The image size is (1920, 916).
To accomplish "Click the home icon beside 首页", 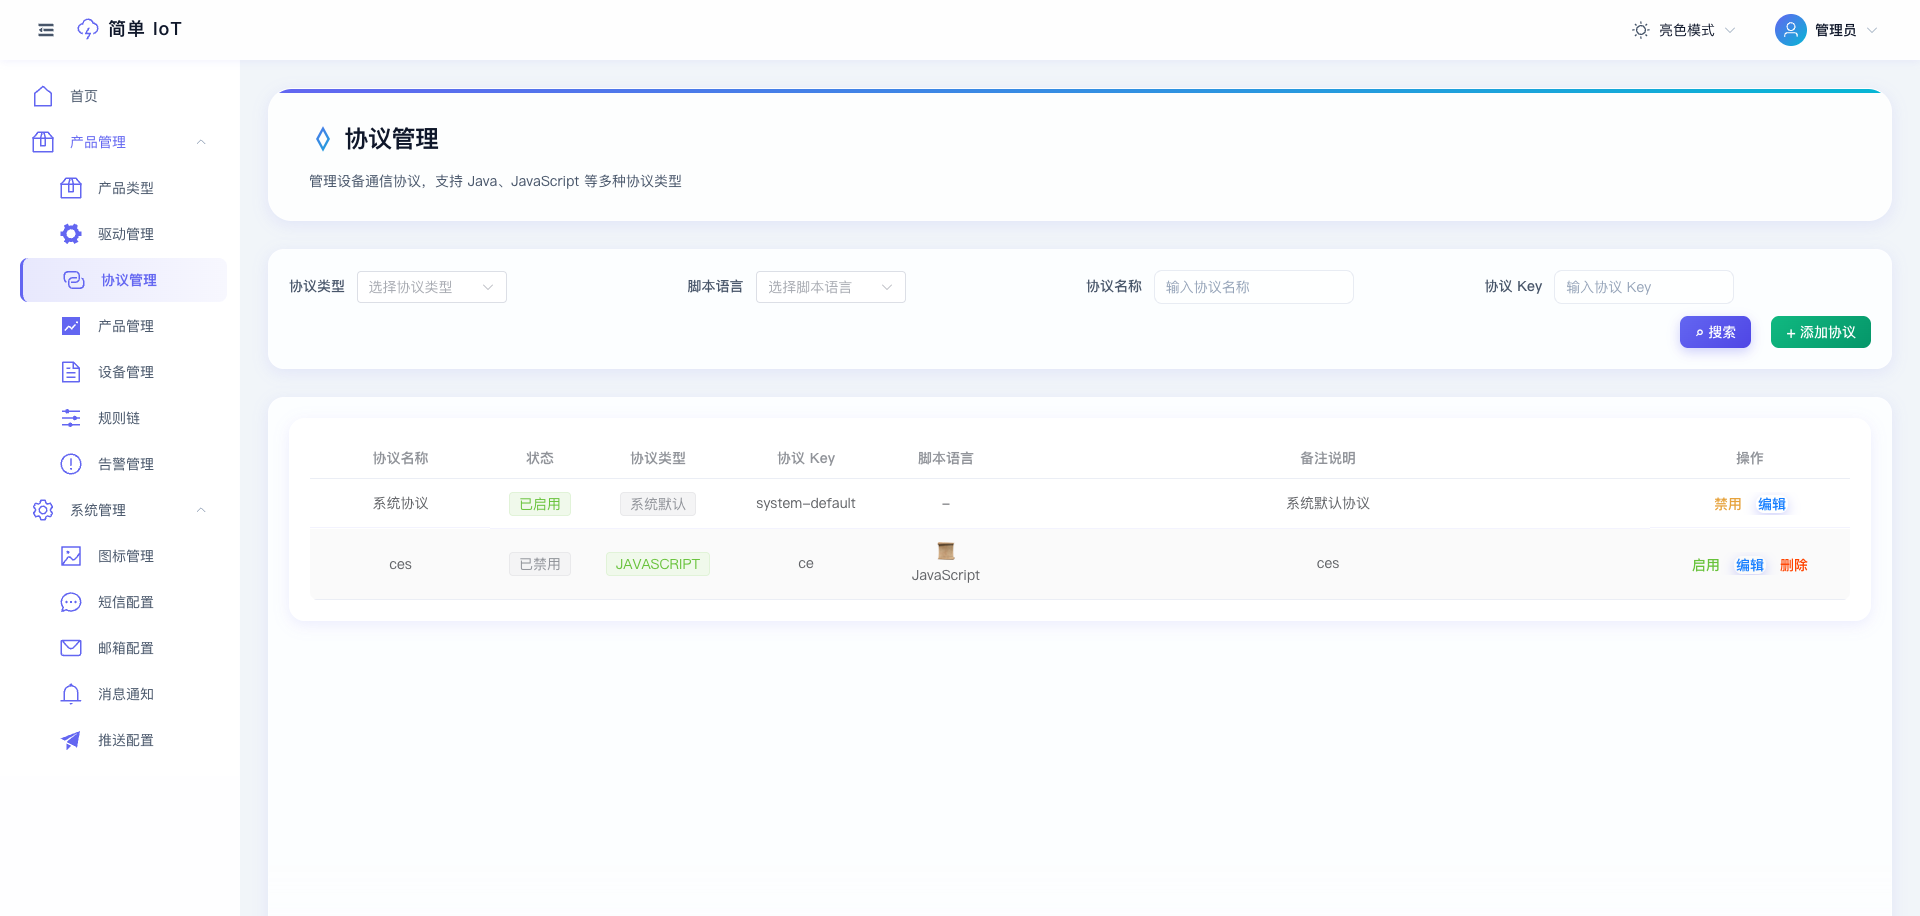I will pos(43,96).
